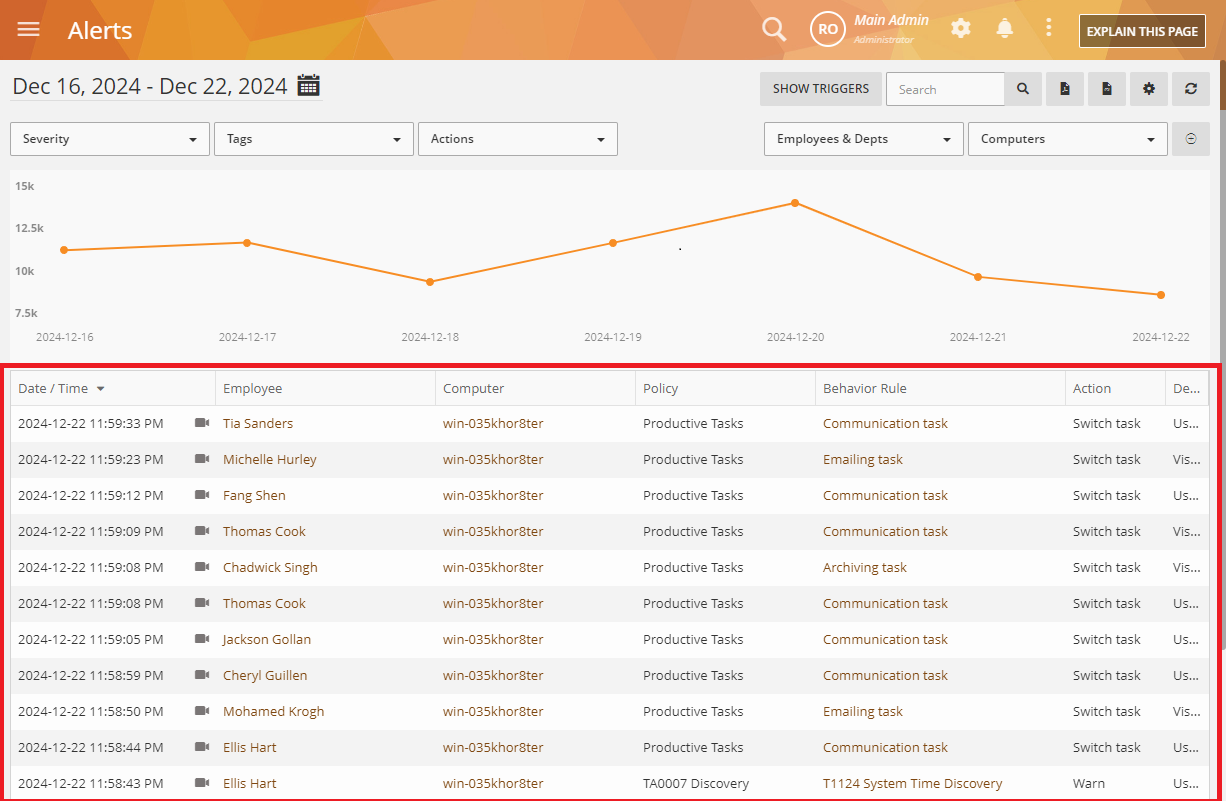Click the header search magnifier icon

tap(774, 29)
